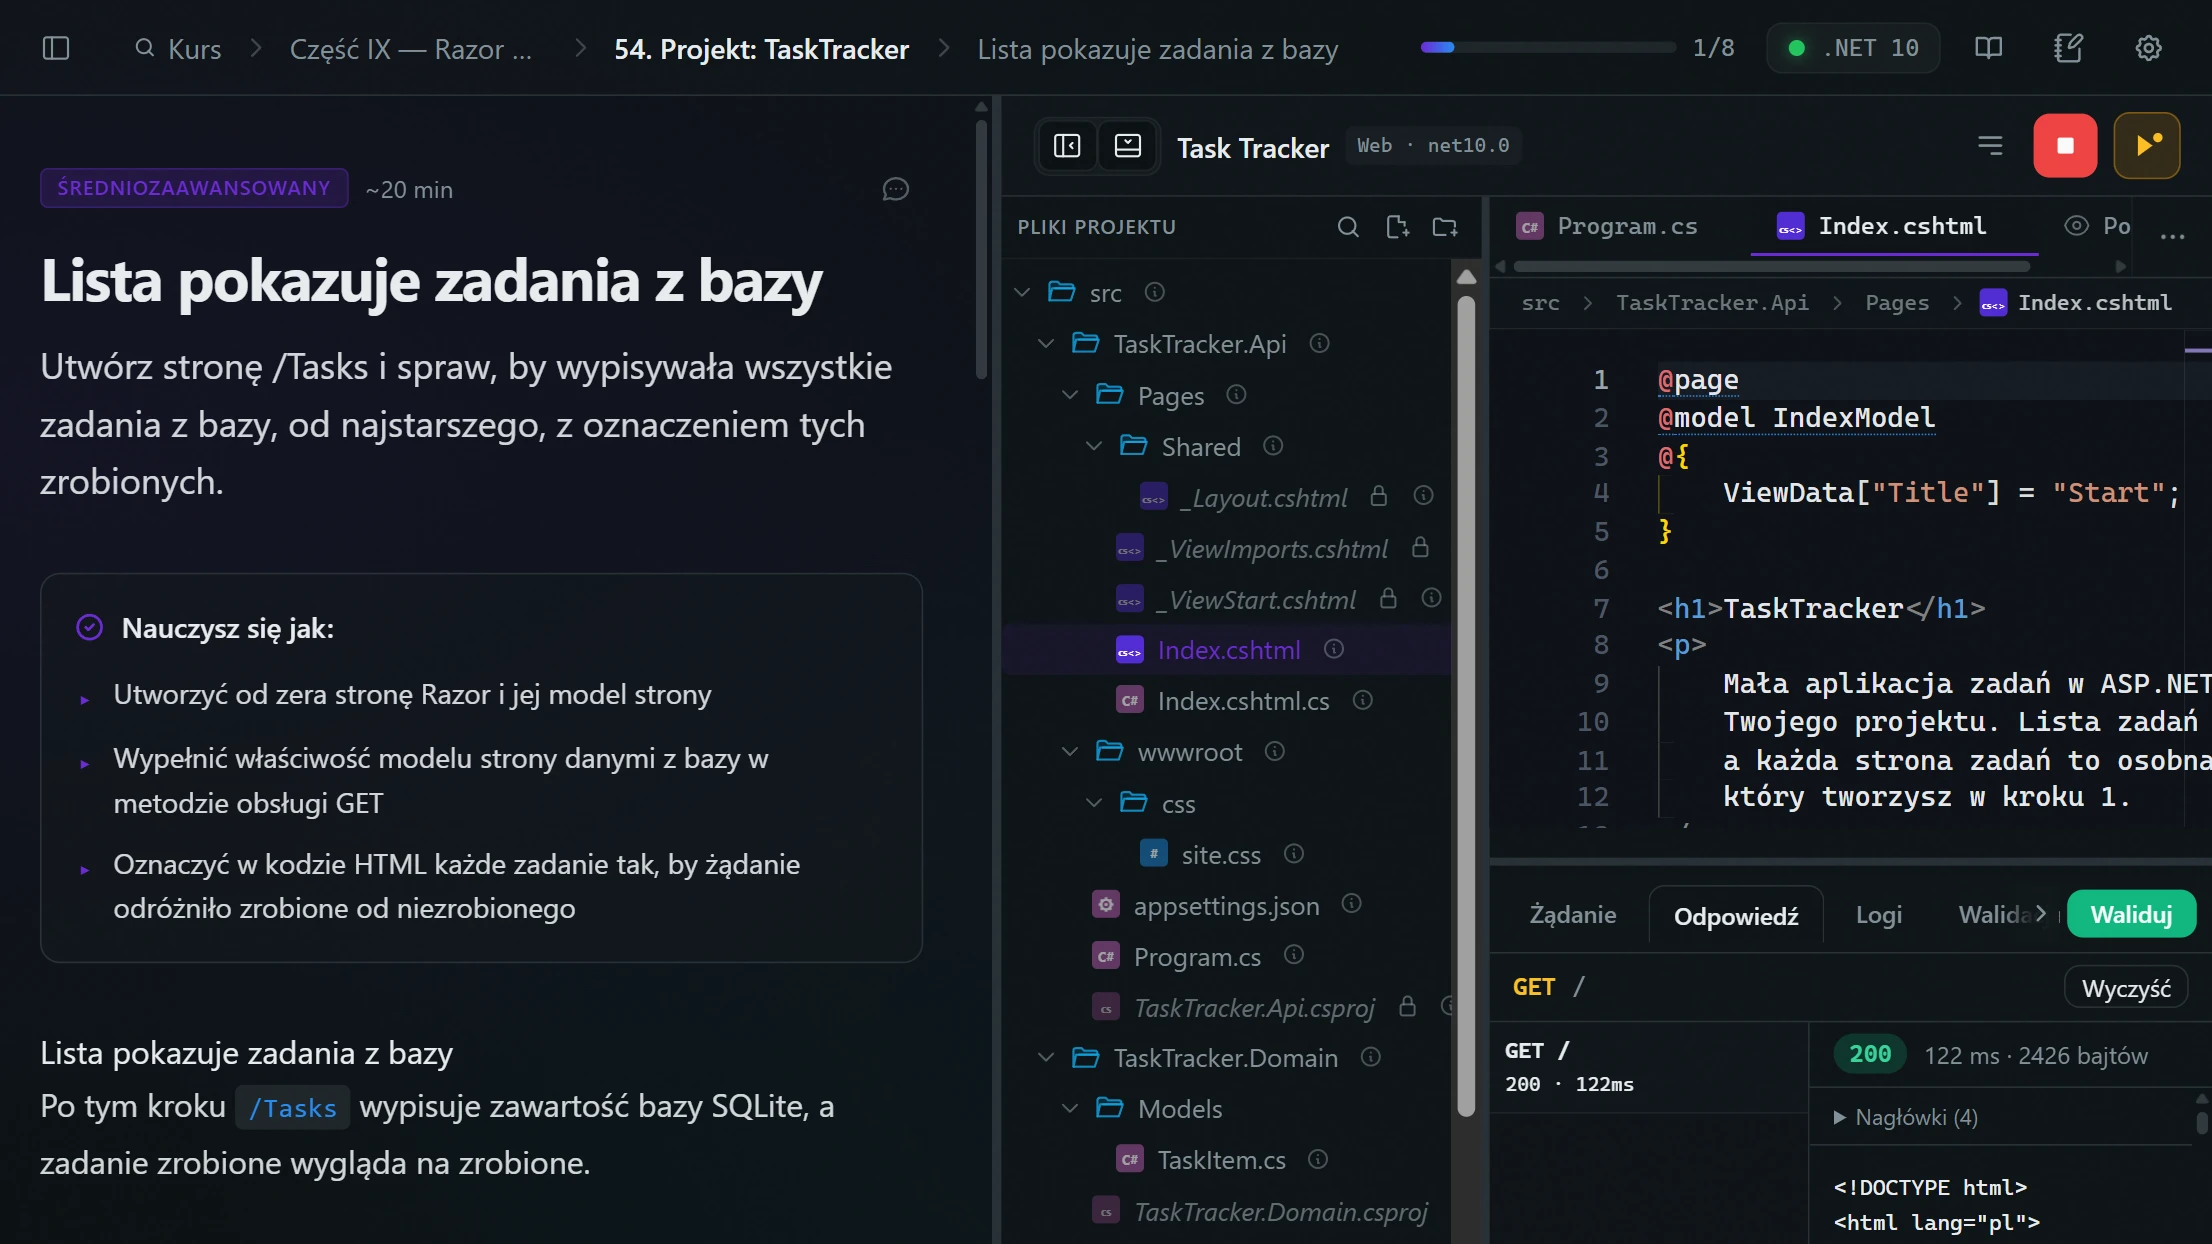Screen dimensions: 2212x1244
Task: Open the settings gear icon
Action: coord(2148,48)
